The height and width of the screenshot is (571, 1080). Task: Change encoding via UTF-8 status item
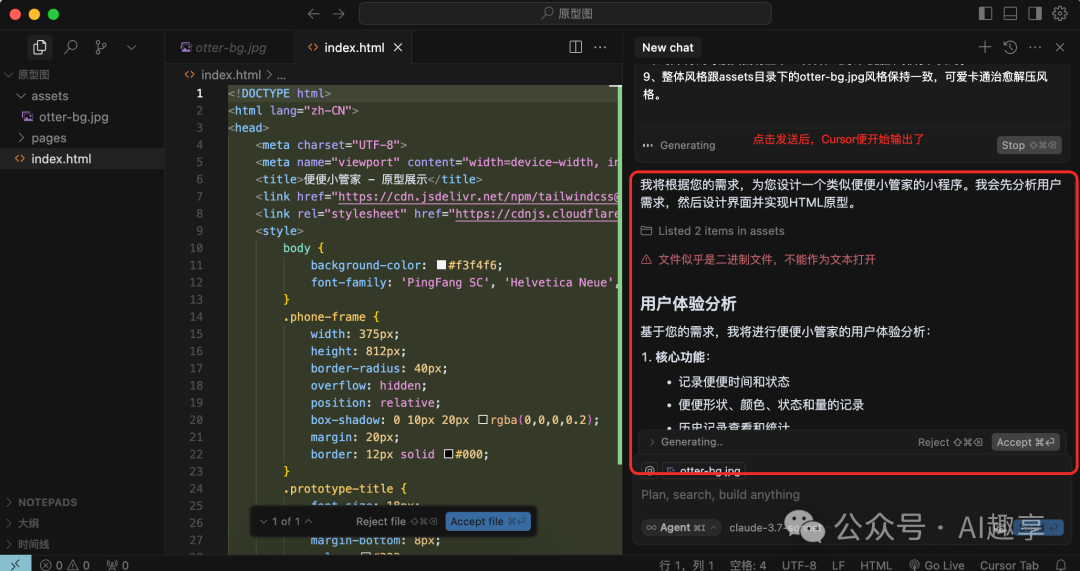point(800,565)
